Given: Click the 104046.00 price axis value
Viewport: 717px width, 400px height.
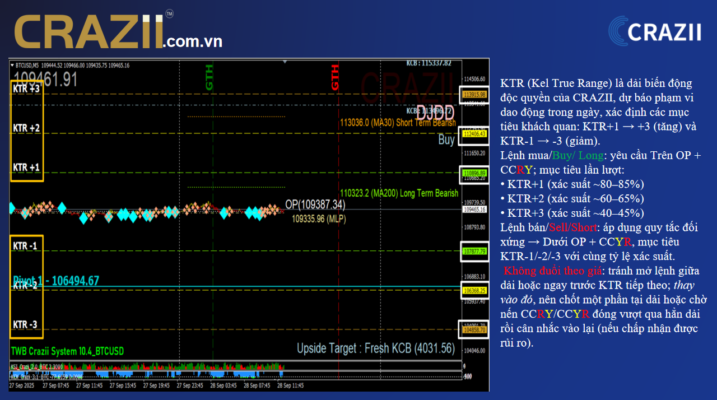Looking at the screenshot, I should pos(475,351).
